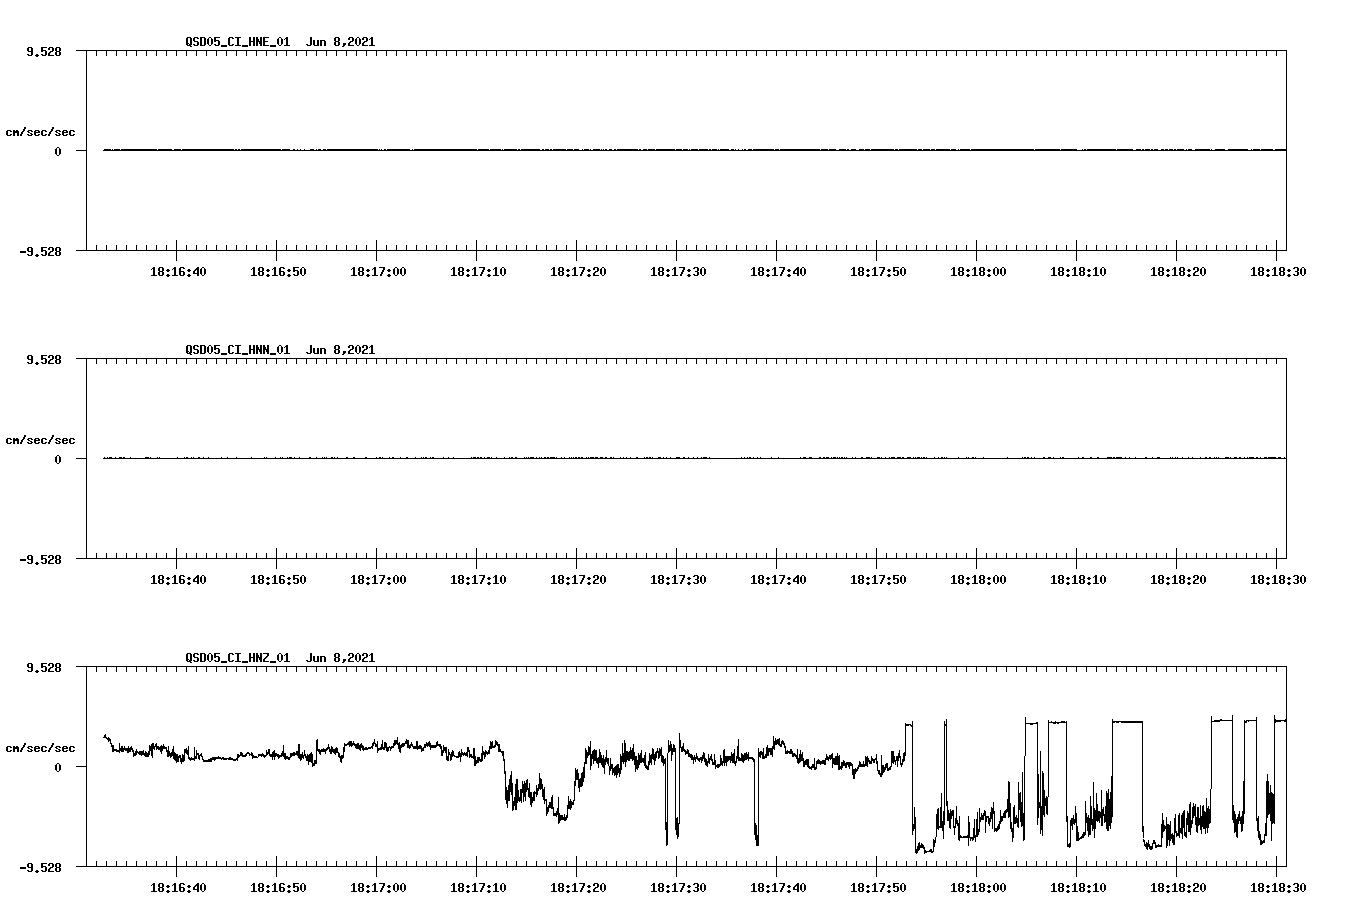Click time label 18:16:50 under HNE plot
The height and width of the screenshot is (924, 1358).
(278, 272)
